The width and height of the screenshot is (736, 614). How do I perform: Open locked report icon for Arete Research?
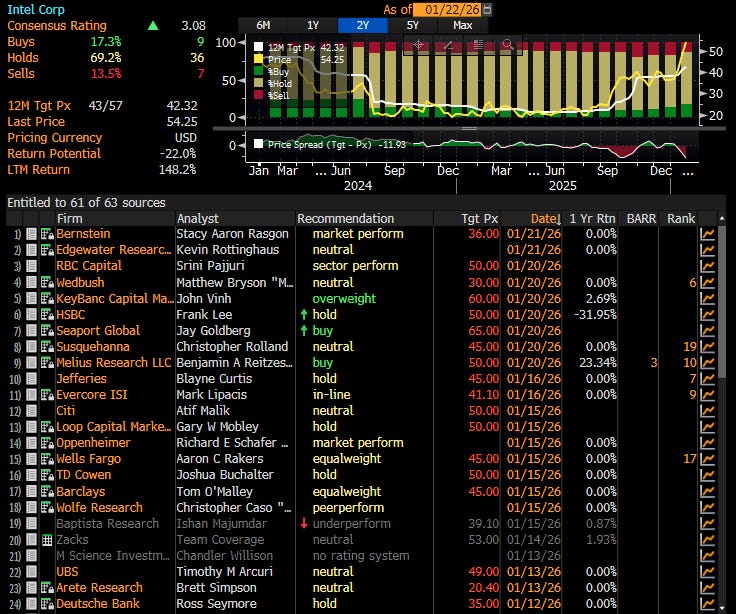pos(47,588)
